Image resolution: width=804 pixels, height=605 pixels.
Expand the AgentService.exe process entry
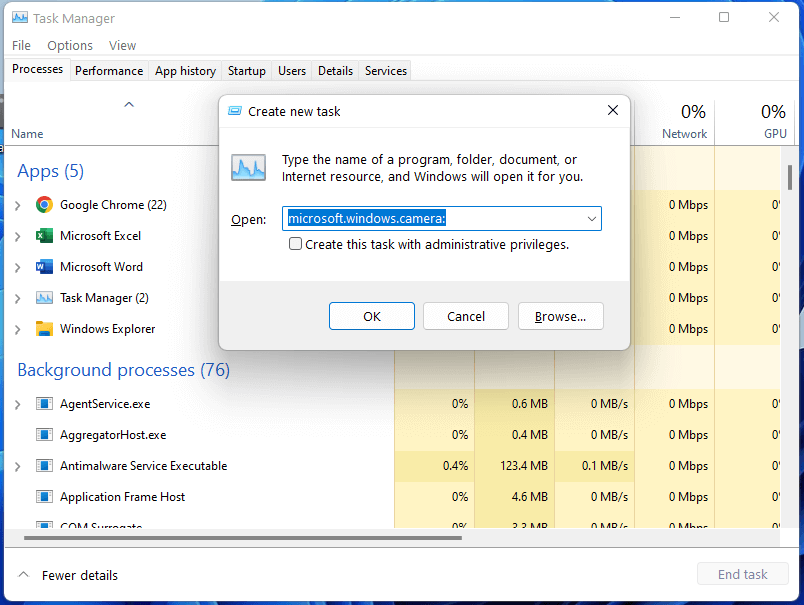[x=18, y=405]
